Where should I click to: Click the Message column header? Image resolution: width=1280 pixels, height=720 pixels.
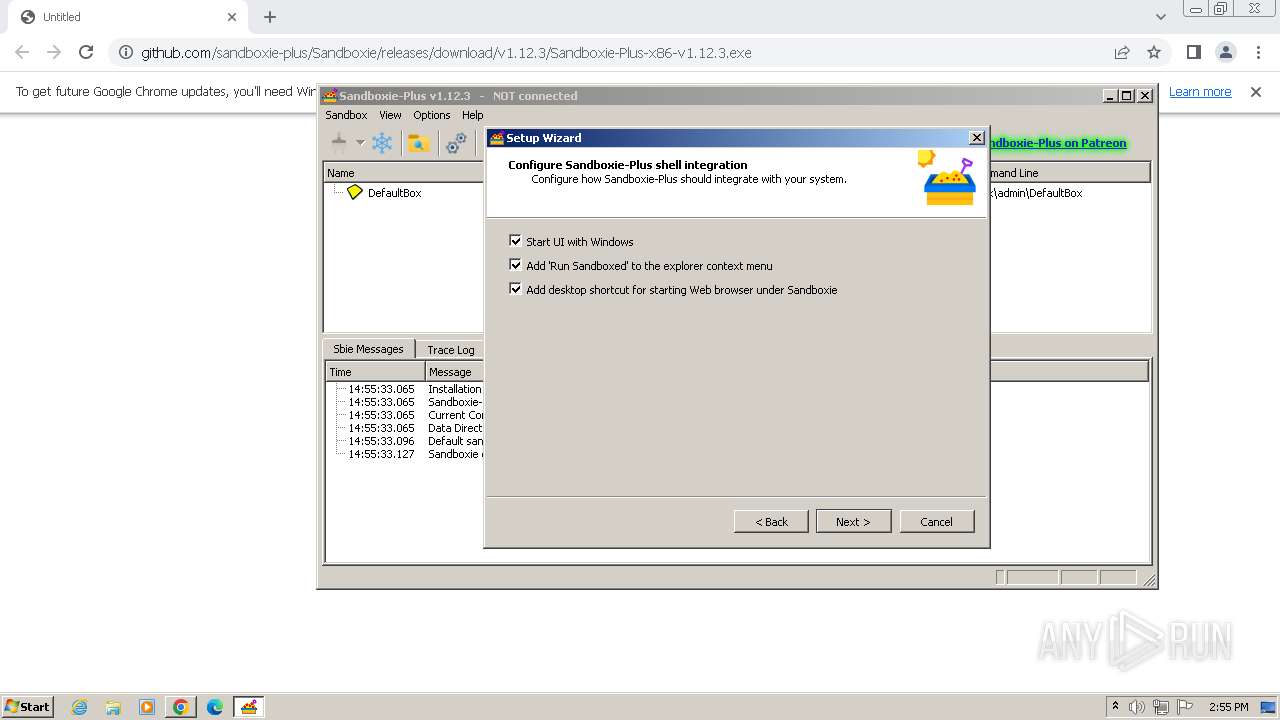click(x=455, y=372)
